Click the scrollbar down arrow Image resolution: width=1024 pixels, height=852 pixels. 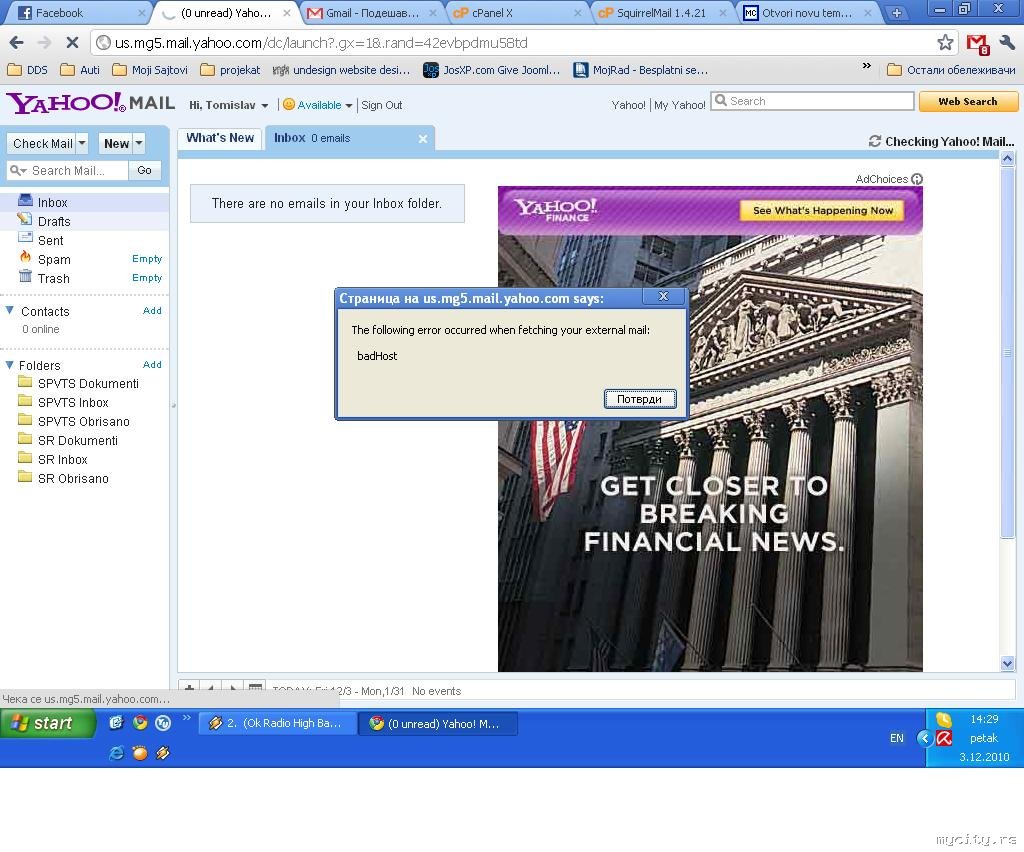[1007, 664]
